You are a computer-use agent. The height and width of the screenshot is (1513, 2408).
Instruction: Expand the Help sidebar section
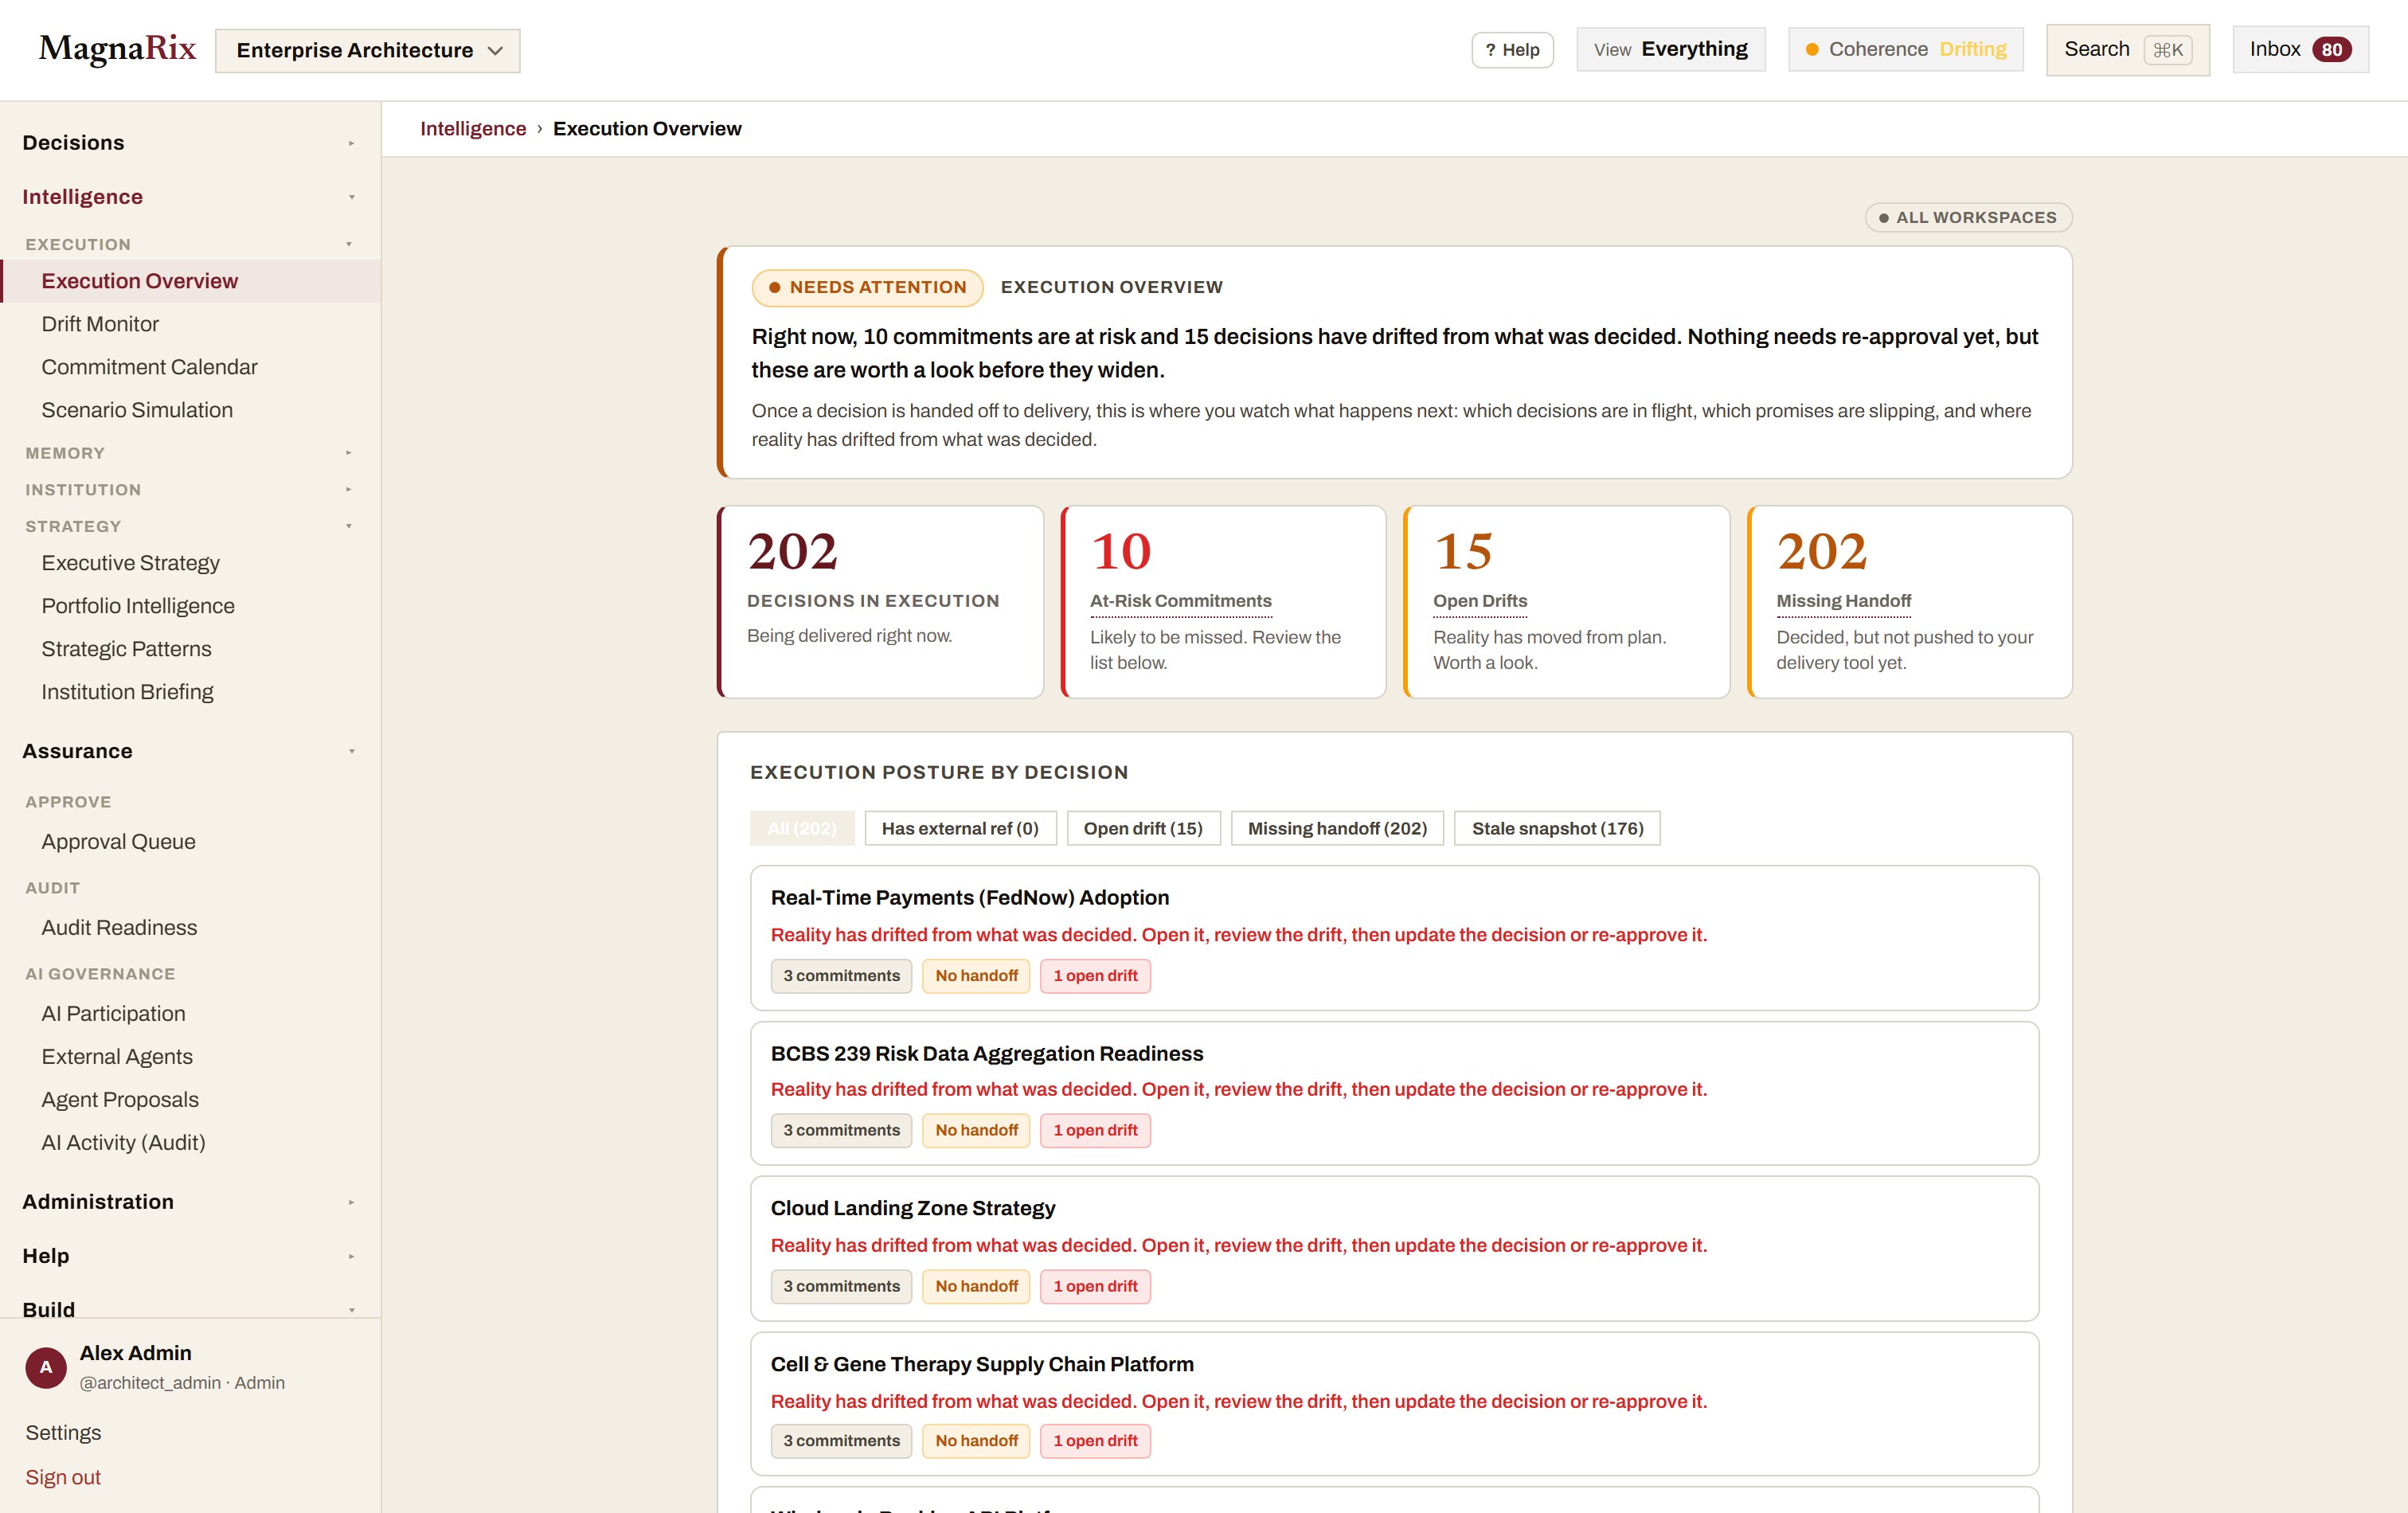coord(190,1256)
